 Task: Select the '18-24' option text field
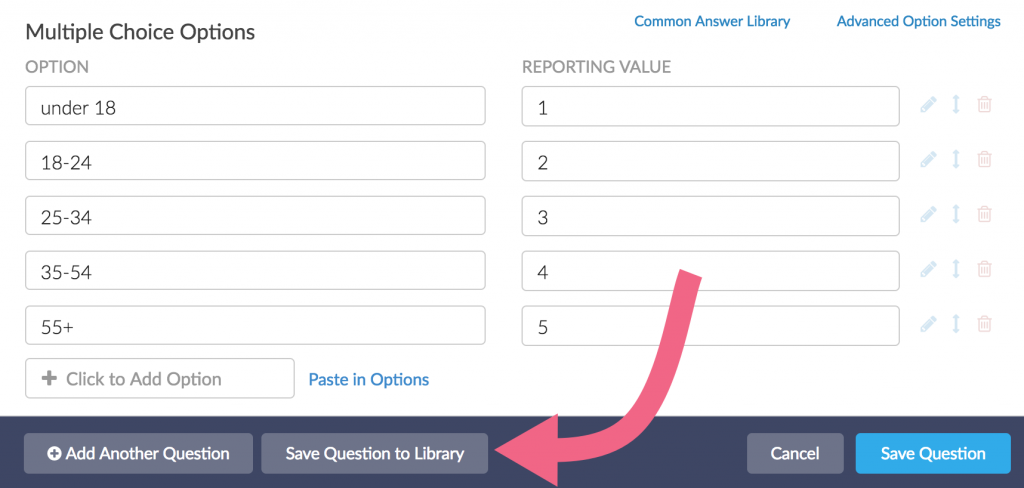255,161
